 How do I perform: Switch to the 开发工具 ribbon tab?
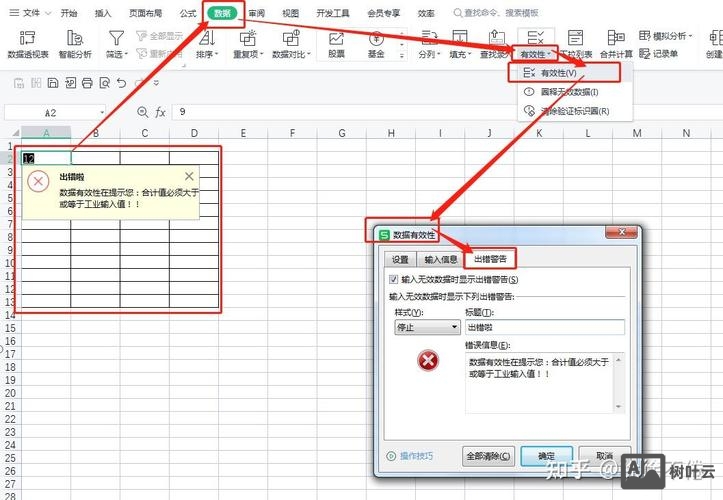[x=333, y=13]
